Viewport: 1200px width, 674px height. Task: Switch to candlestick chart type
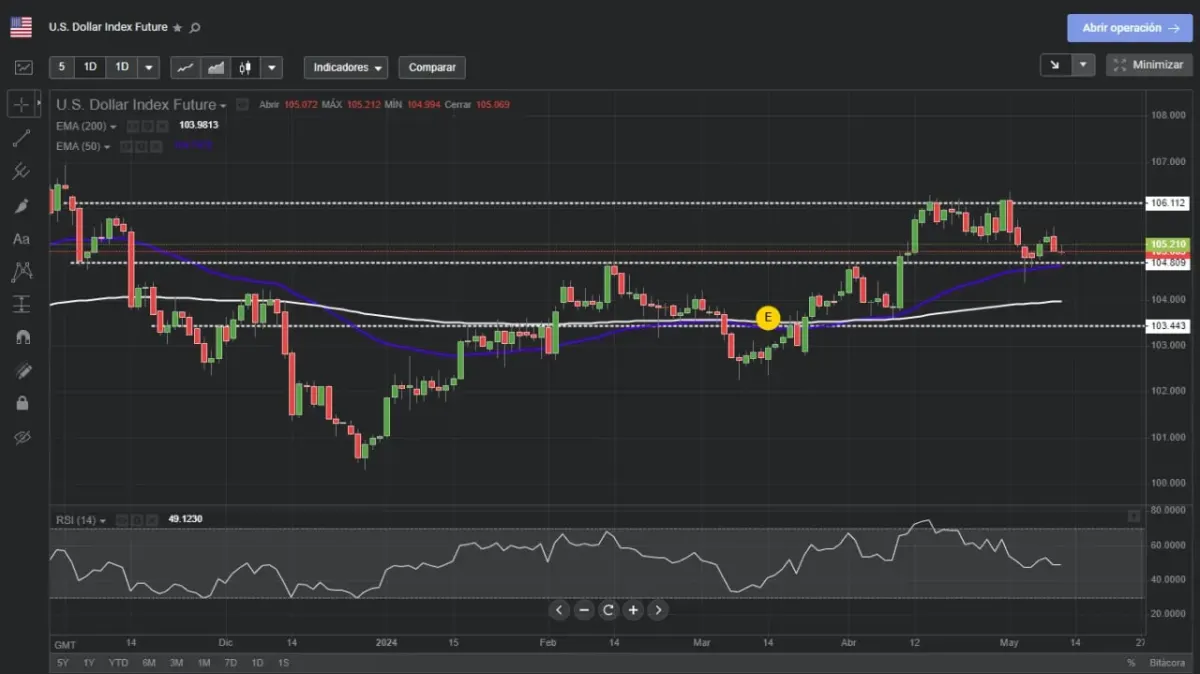pos(243,68)
